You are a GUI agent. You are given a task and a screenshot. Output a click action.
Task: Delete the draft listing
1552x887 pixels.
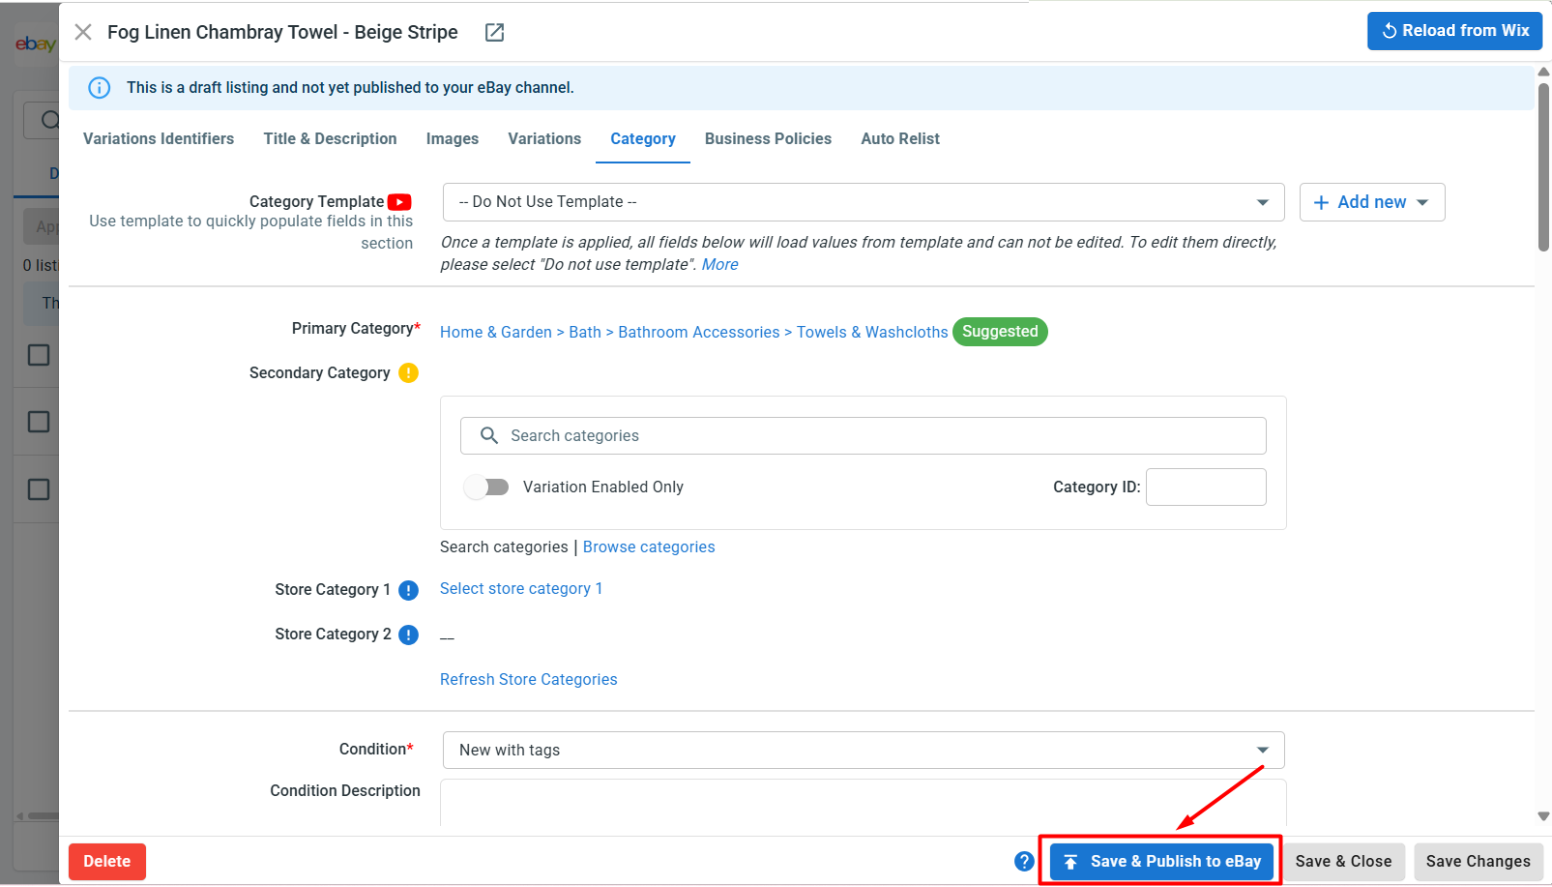coord(107,861)
